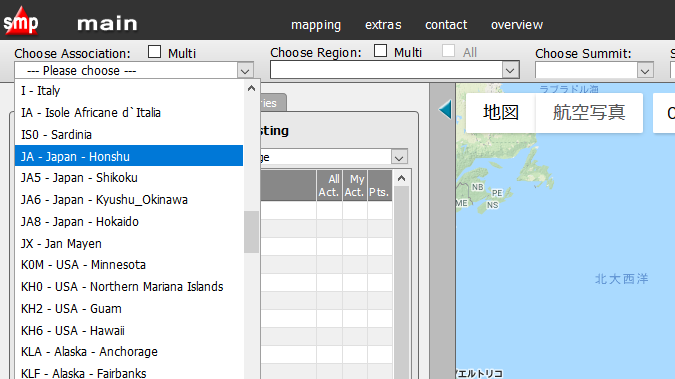This screenshot has height=379, width=675.
Task: Select JA - Japan - Honshu option
Action: (129, 156)
